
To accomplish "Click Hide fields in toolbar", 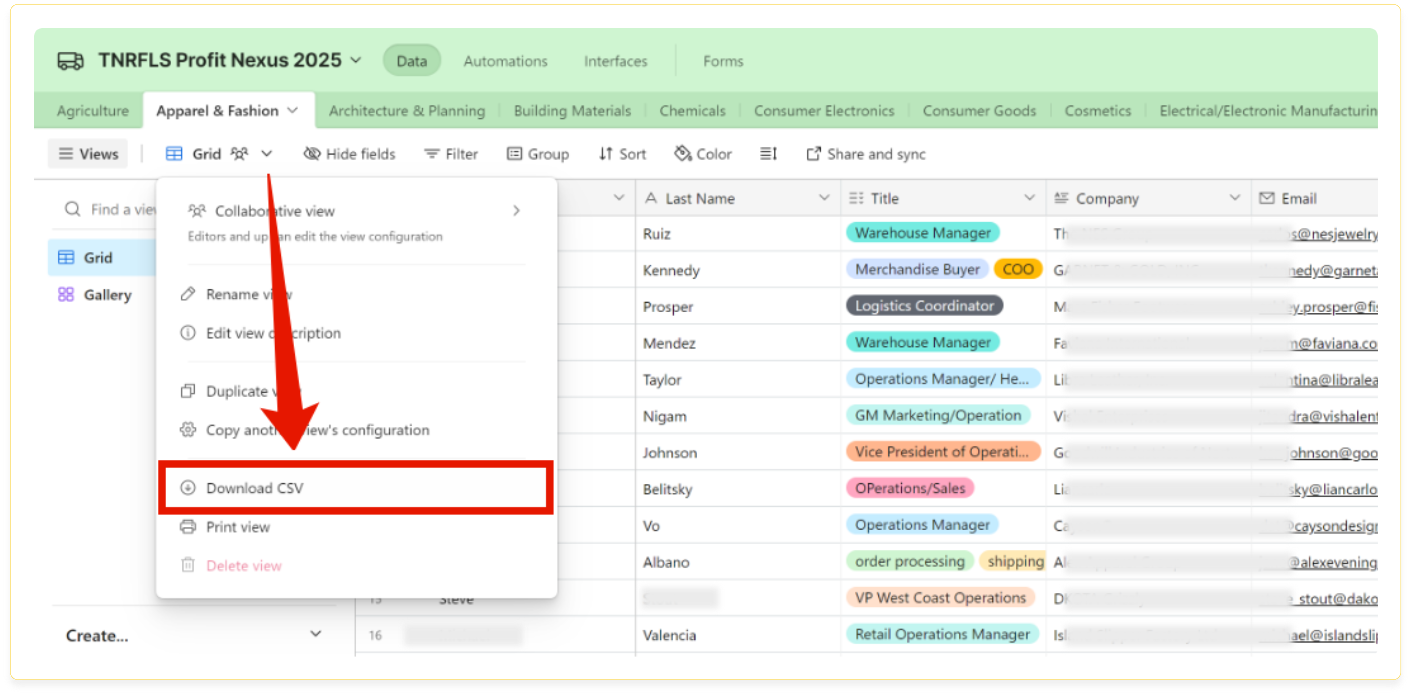I will pyautogui.click(x=349, y=154).
